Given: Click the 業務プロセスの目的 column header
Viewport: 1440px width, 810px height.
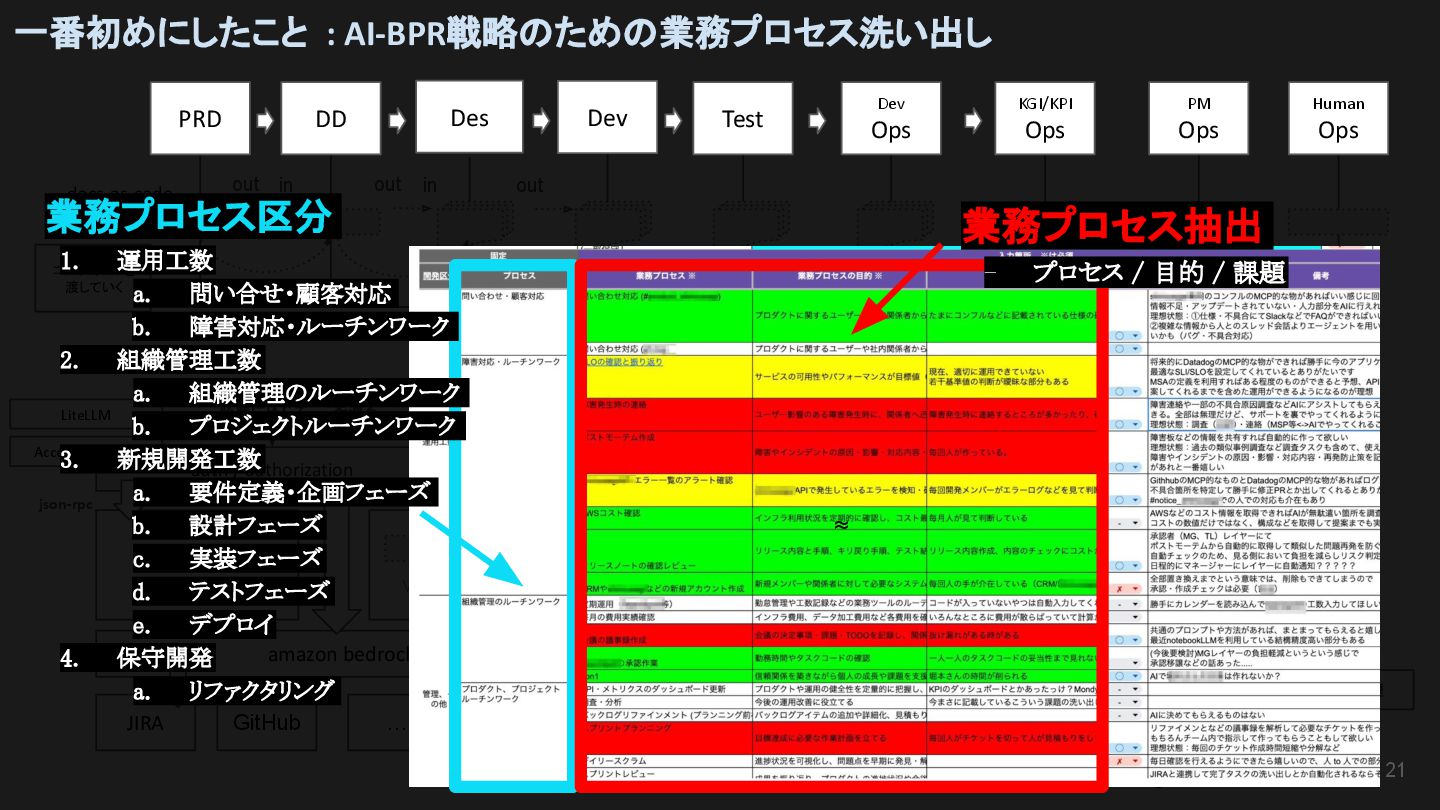Looking at the screenshot, I should (839, 275).
